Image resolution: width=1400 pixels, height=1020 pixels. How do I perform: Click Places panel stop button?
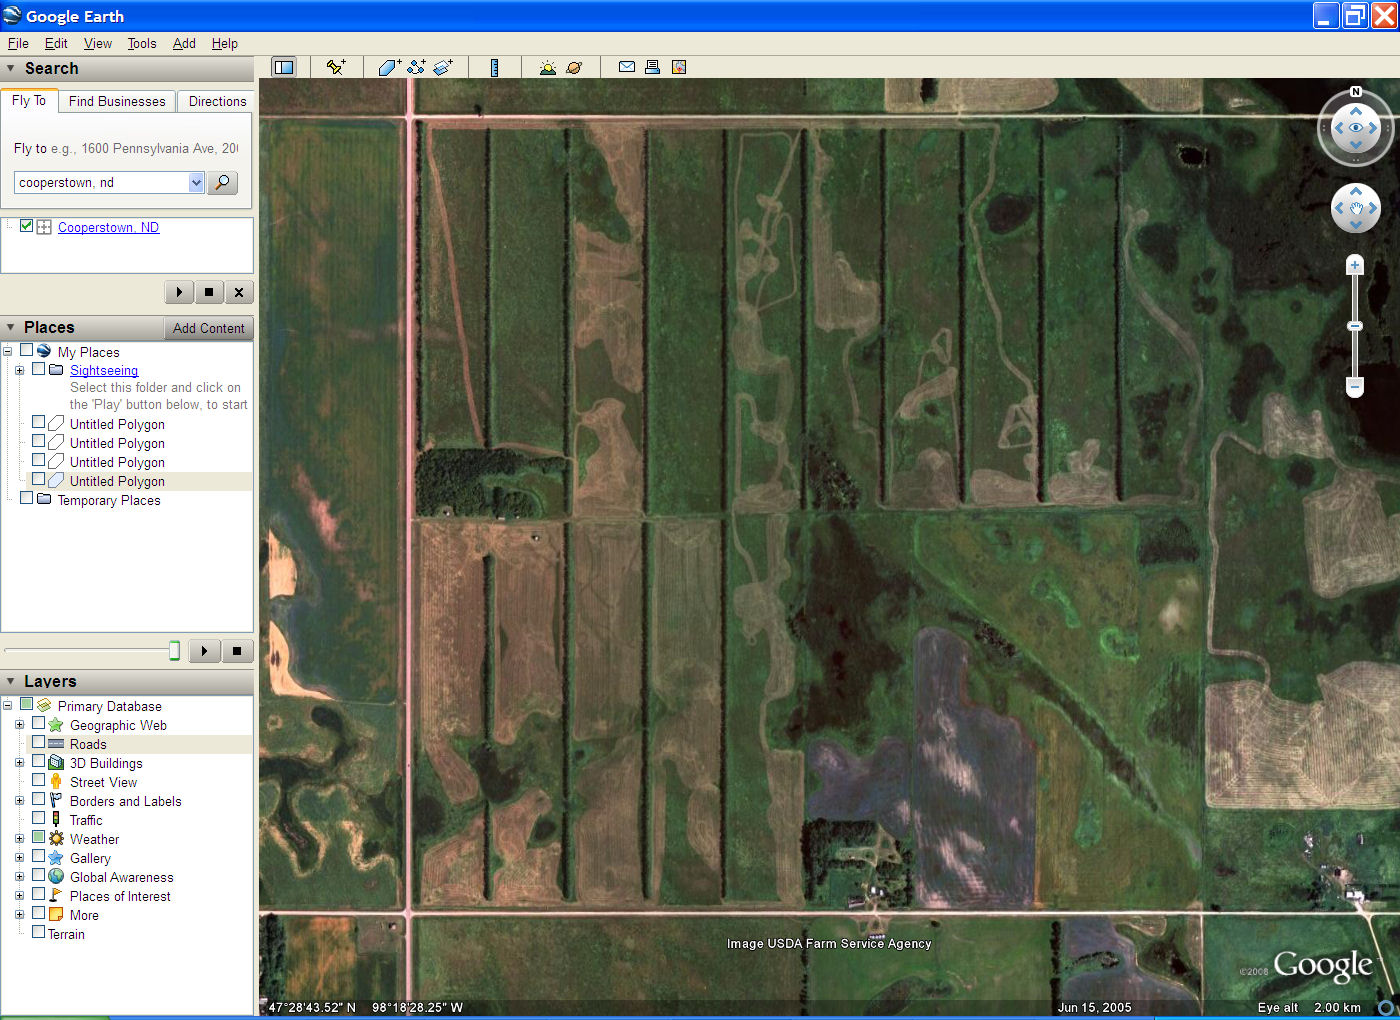237,651
